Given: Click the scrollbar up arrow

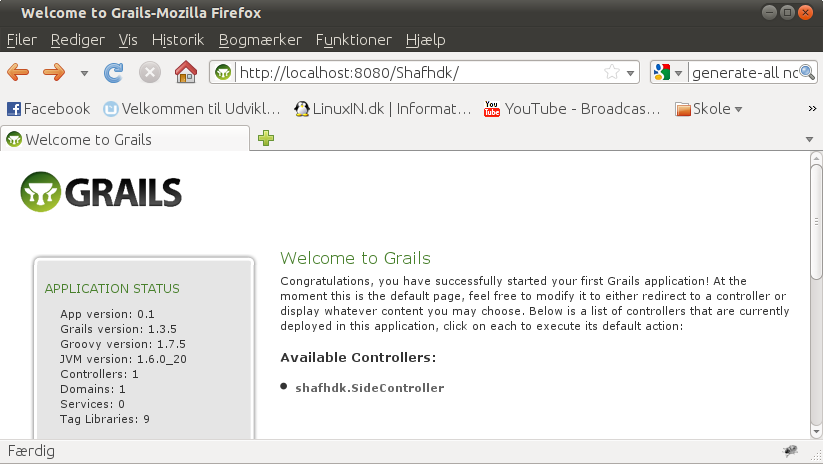Looking at the screenshot, I should (816, 157).
